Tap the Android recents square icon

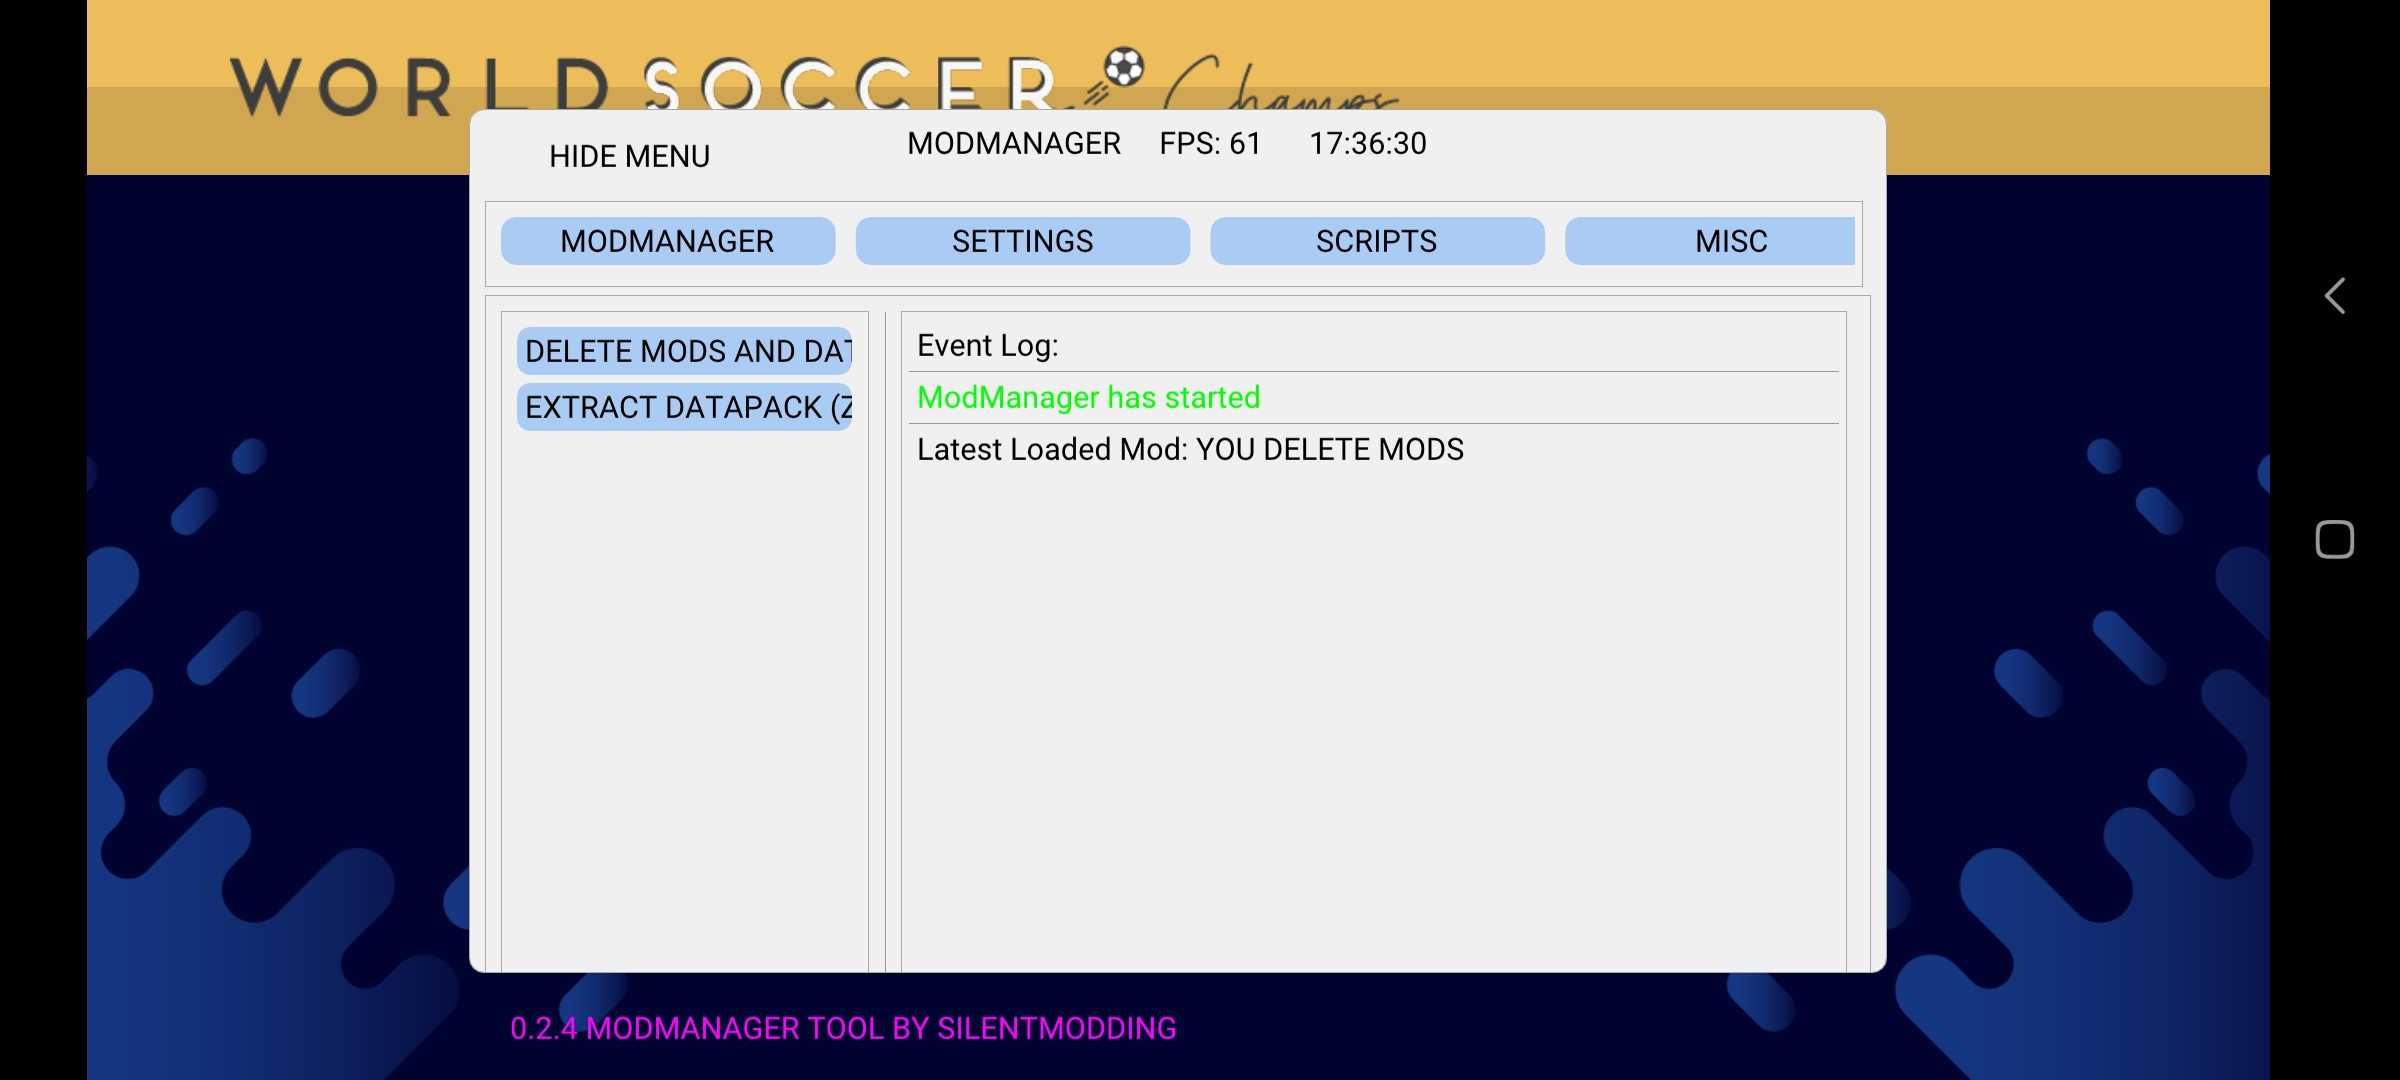click(x=2335, y=540)
